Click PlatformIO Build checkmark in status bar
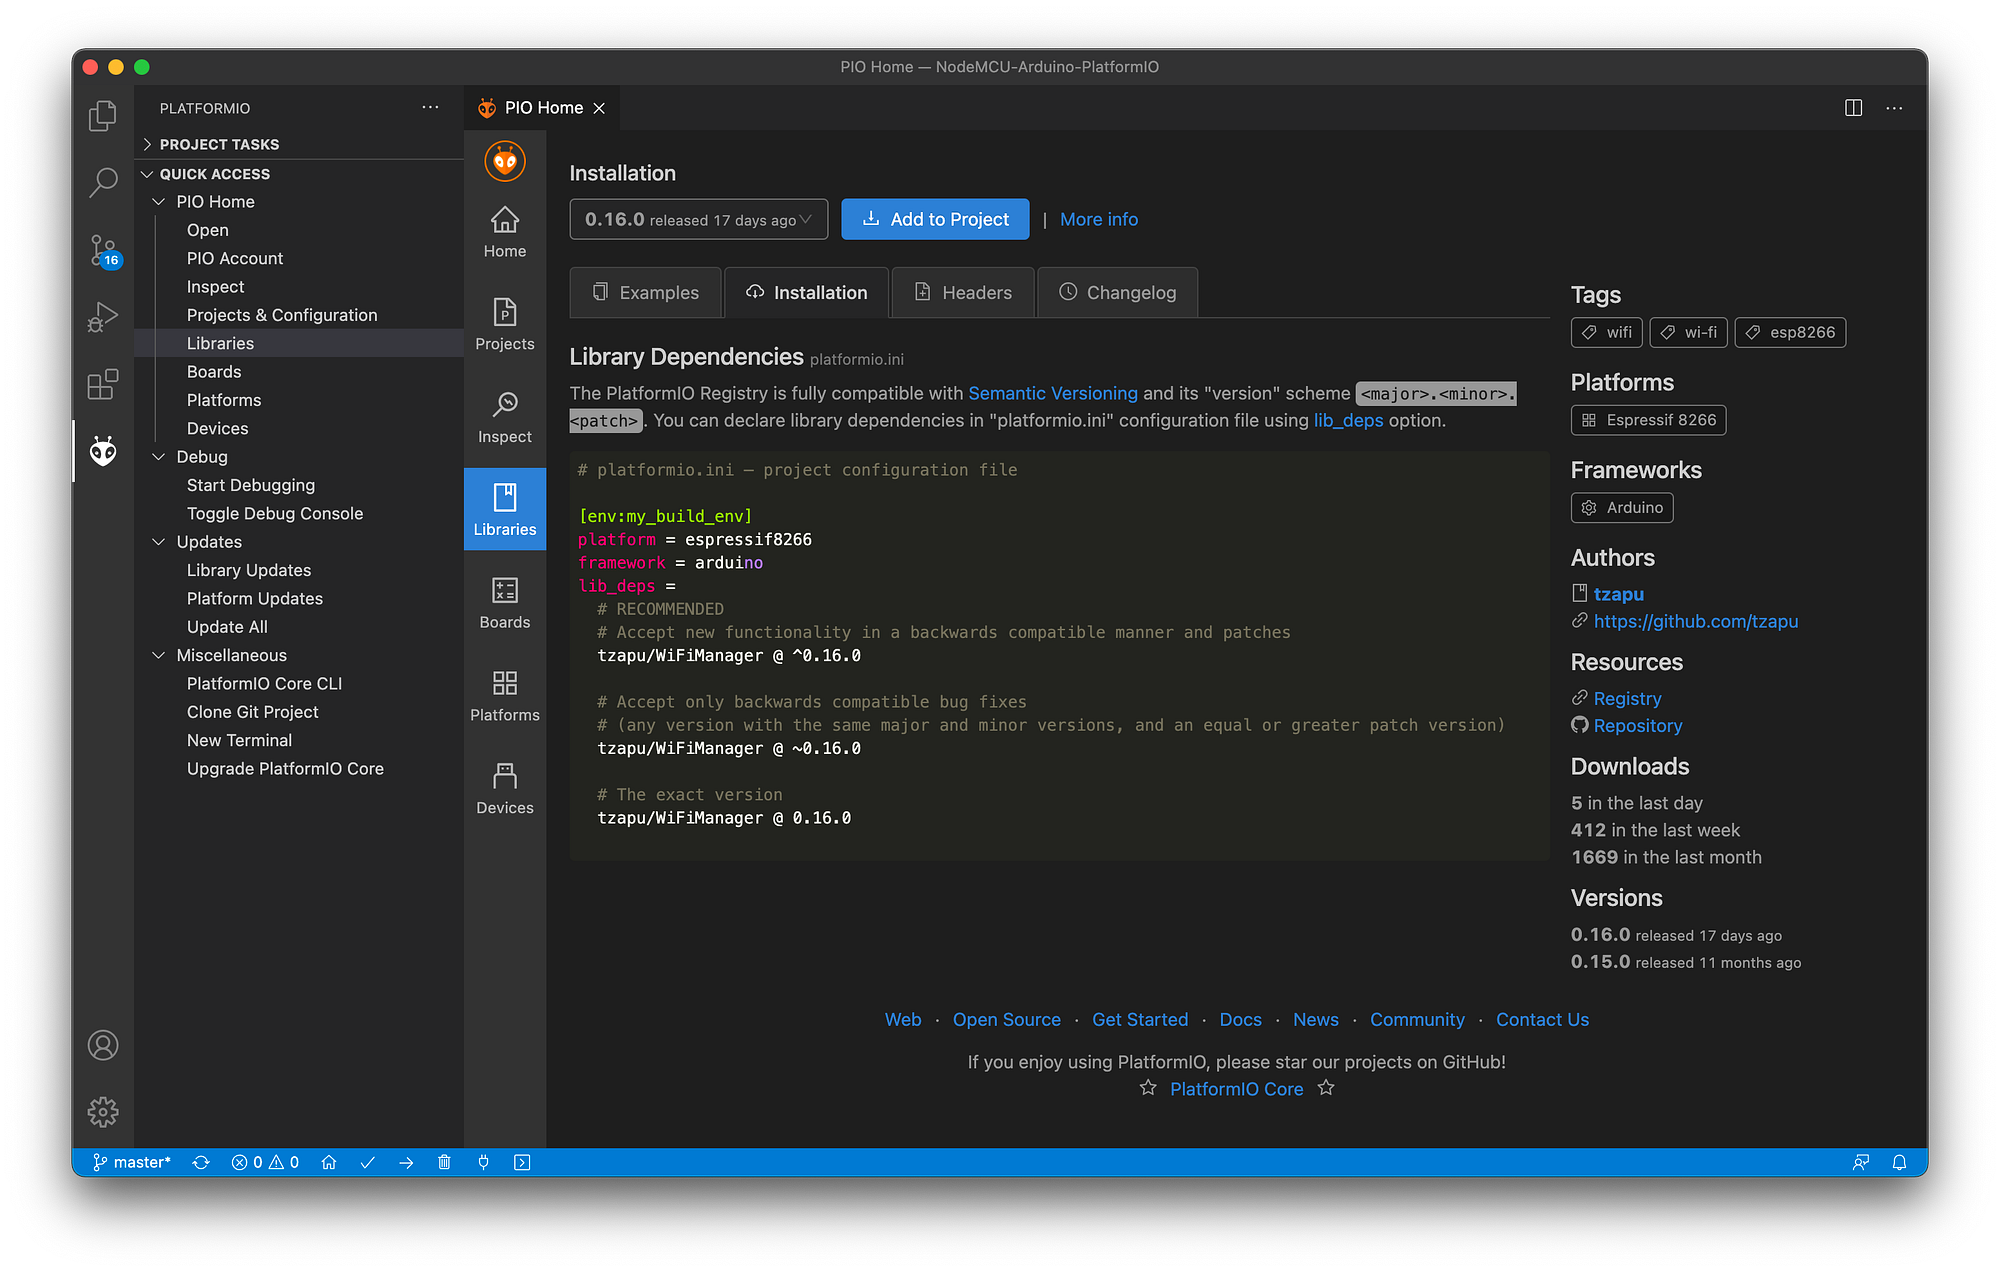This screenshot has height=1272, width=2000. tap(367, 1162)
